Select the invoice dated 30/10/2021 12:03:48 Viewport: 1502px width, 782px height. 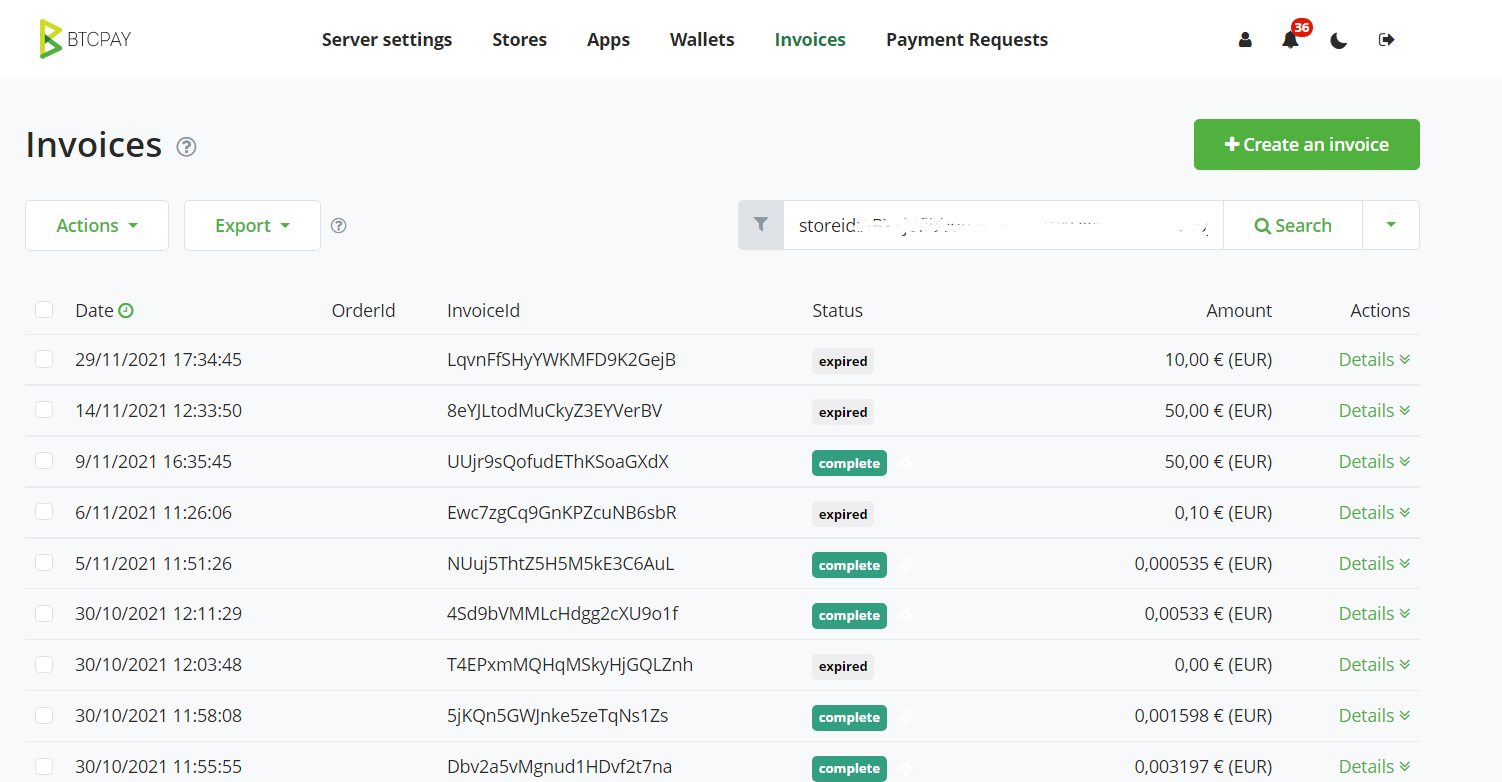click(x=44, y=664)
